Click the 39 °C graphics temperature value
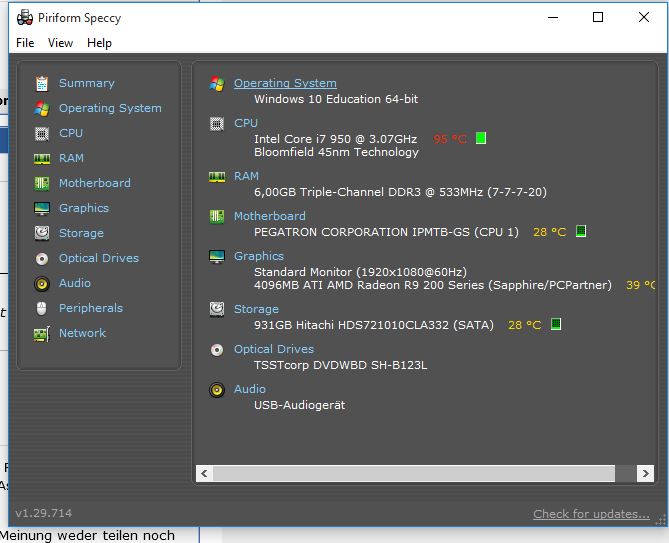Screen dimensions: 669x543 (x=640, y=285)
